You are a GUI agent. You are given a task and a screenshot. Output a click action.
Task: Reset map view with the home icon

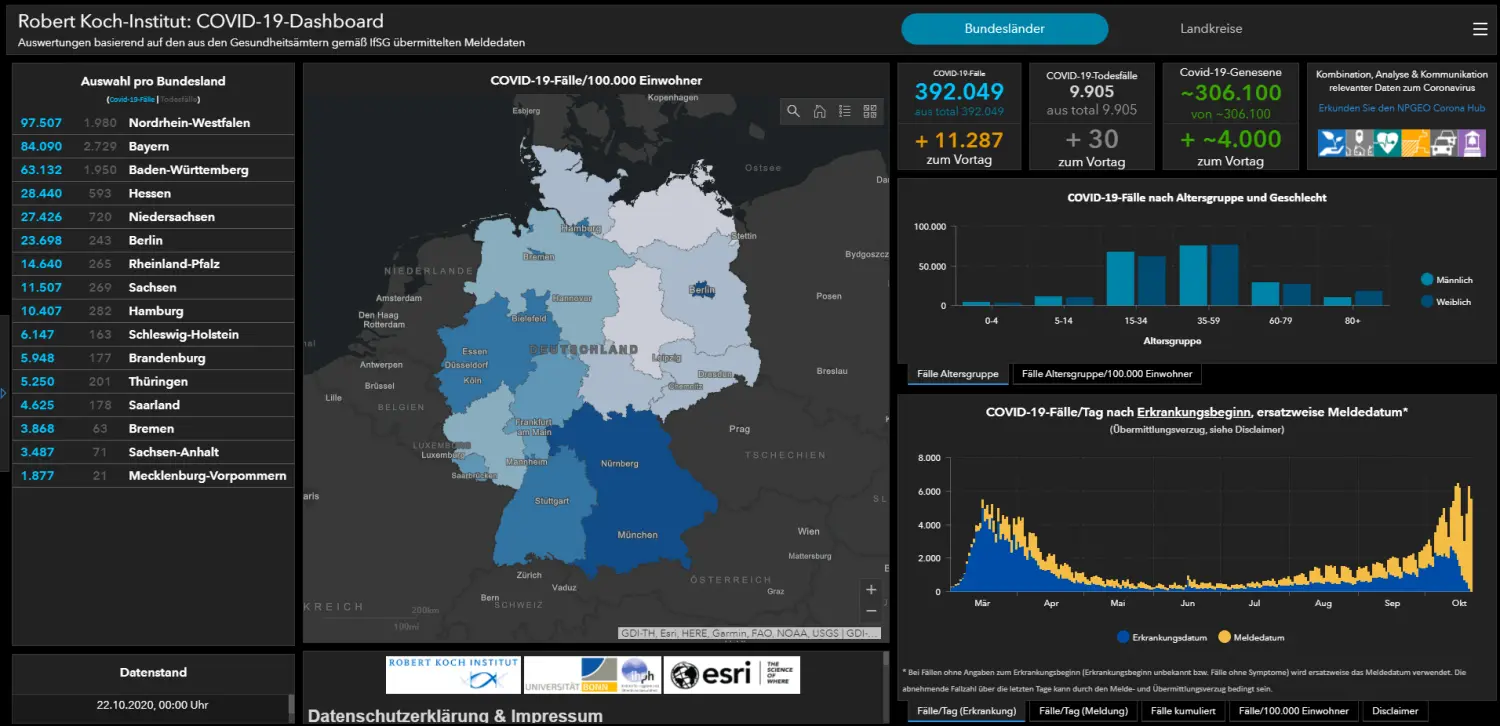(818, 112)
